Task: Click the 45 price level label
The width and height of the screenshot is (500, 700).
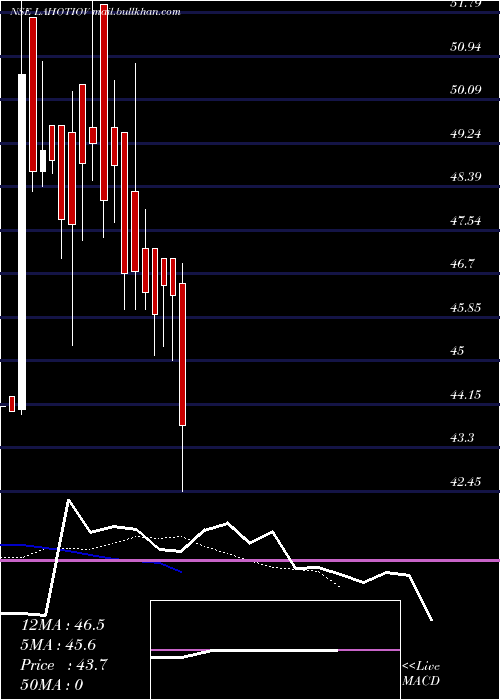Action: 457,350
